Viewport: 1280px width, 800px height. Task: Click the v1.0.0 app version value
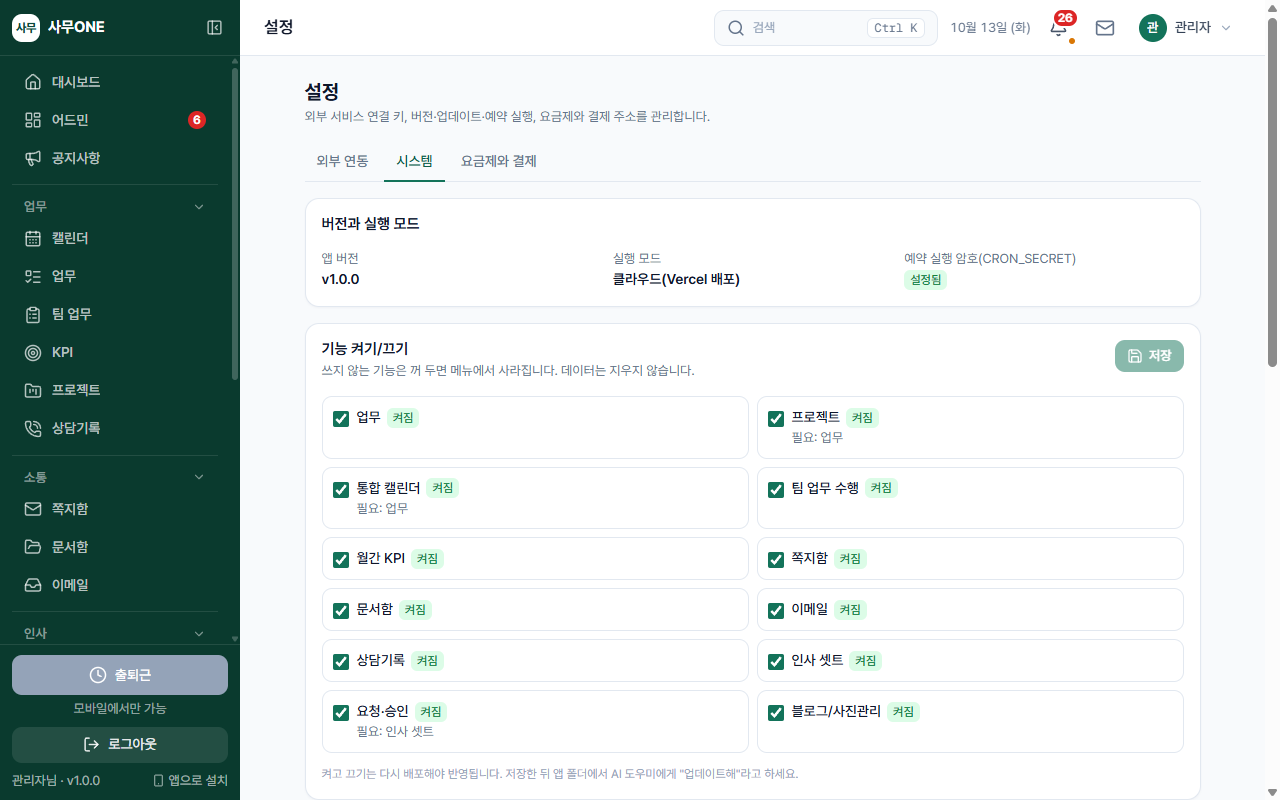340,280
